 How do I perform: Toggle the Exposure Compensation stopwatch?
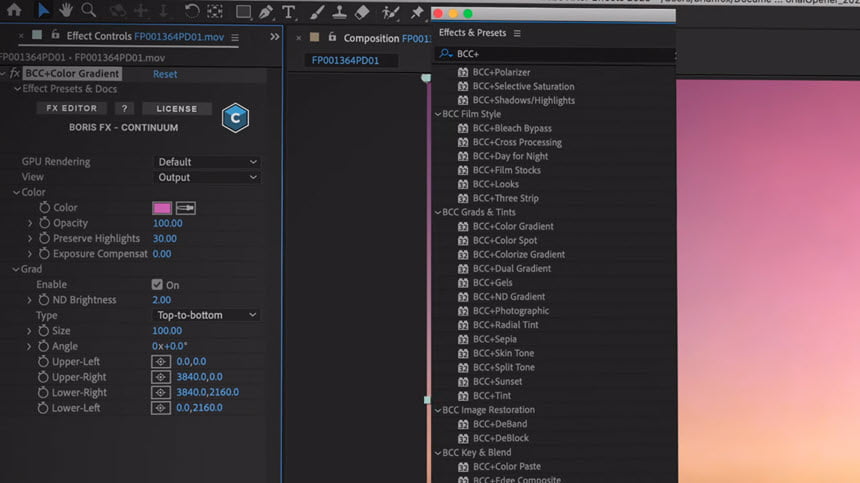(44, 253)
